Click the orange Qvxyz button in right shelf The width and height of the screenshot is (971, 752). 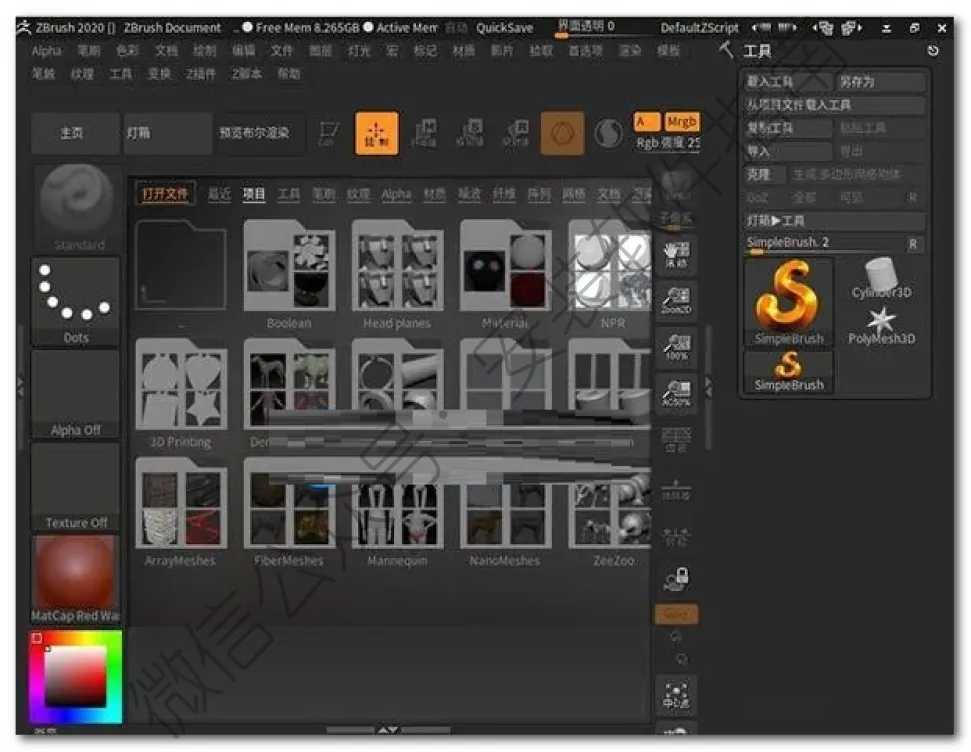pos(676,614)
